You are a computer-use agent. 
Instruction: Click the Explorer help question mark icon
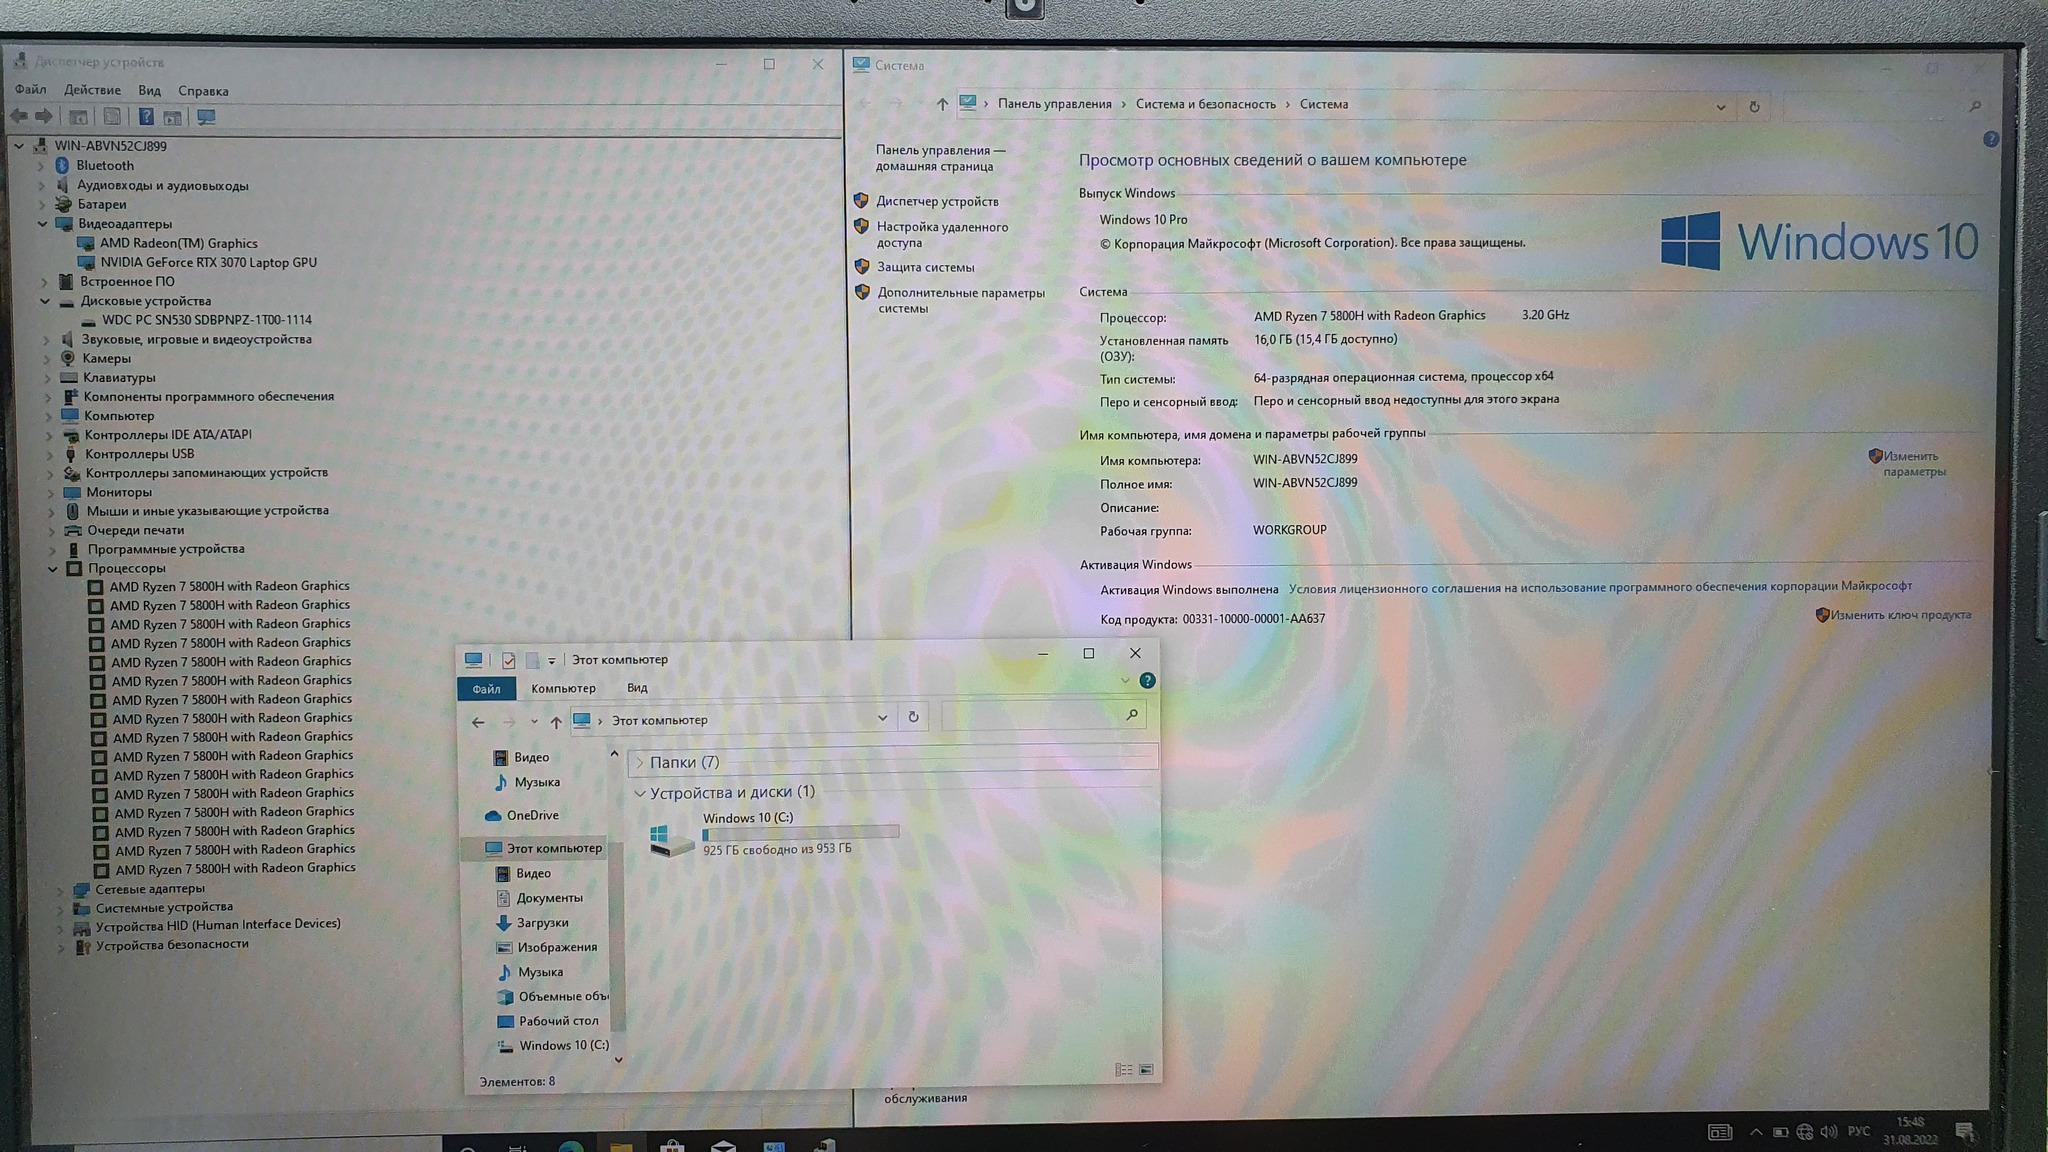point(1147,681)
